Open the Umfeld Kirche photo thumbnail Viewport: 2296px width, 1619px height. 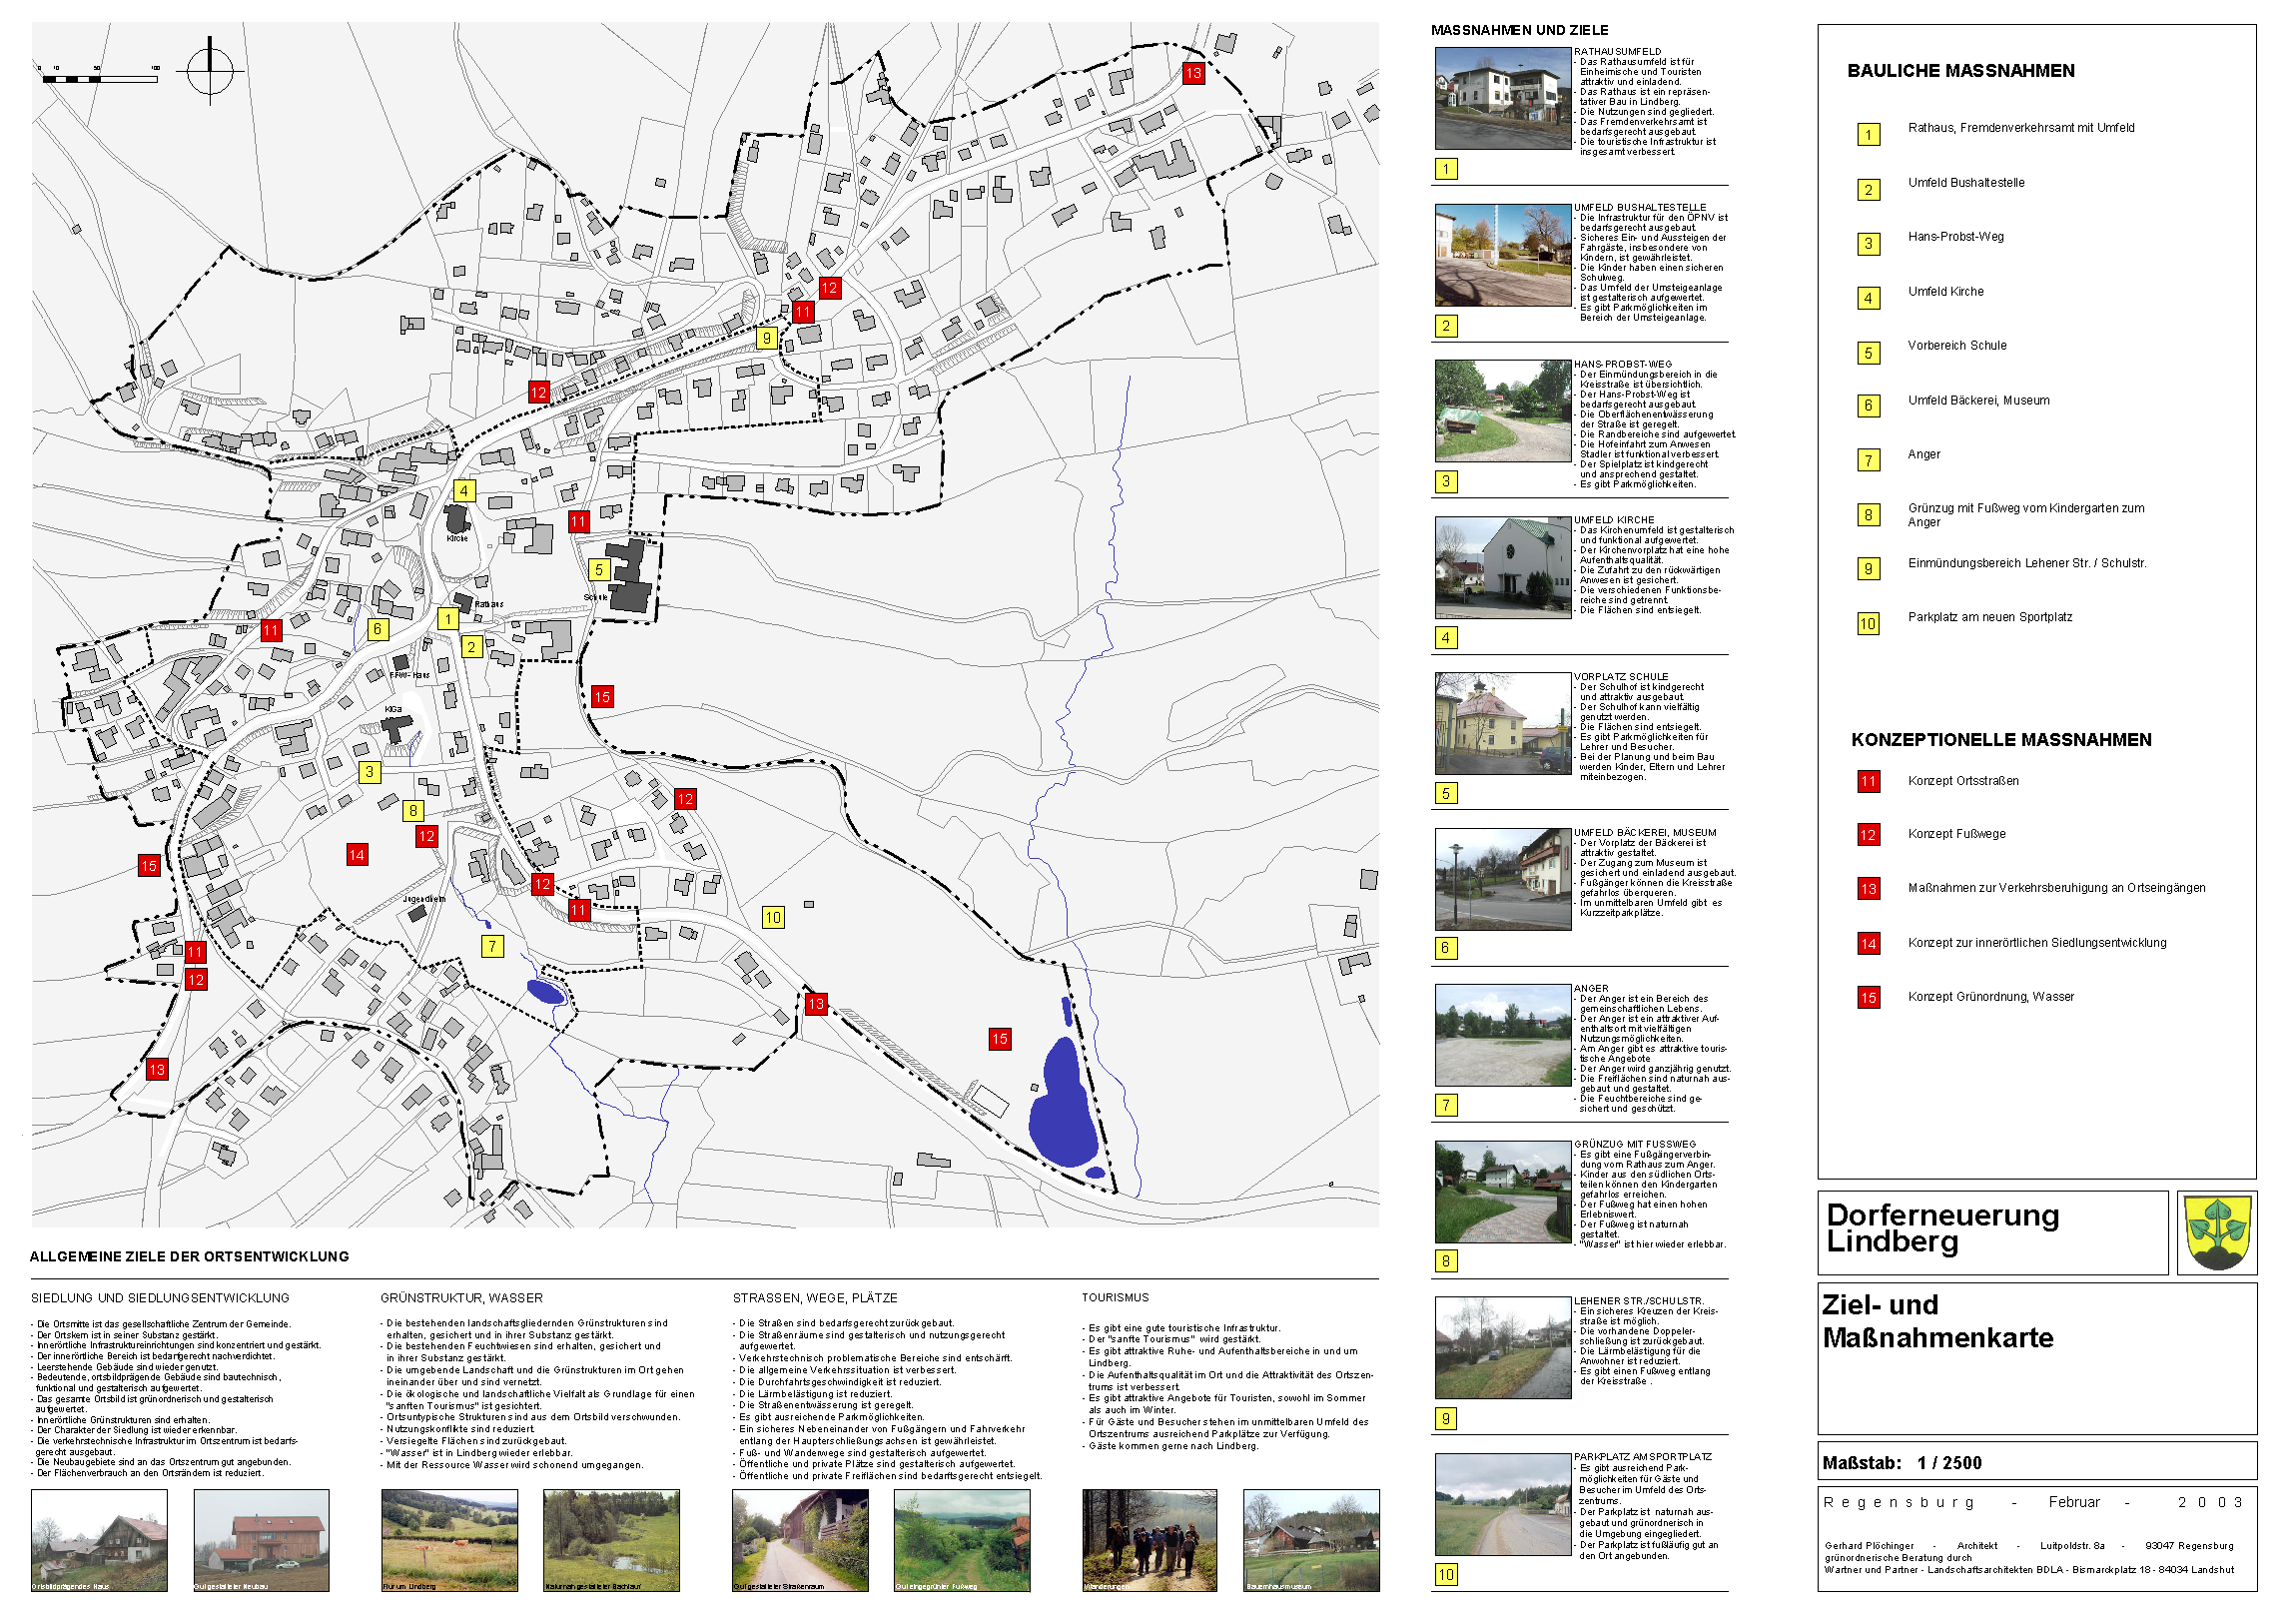(1502, 567)
